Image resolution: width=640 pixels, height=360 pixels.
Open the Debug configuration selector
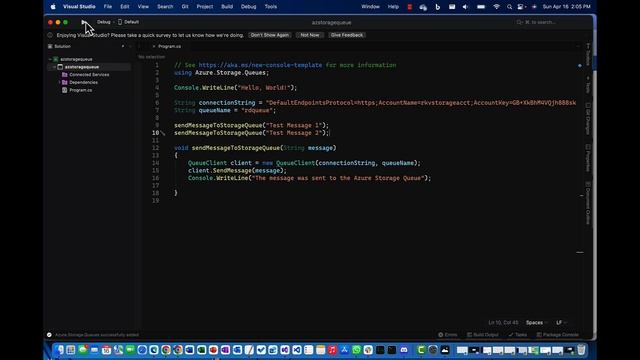coord(104,22)
